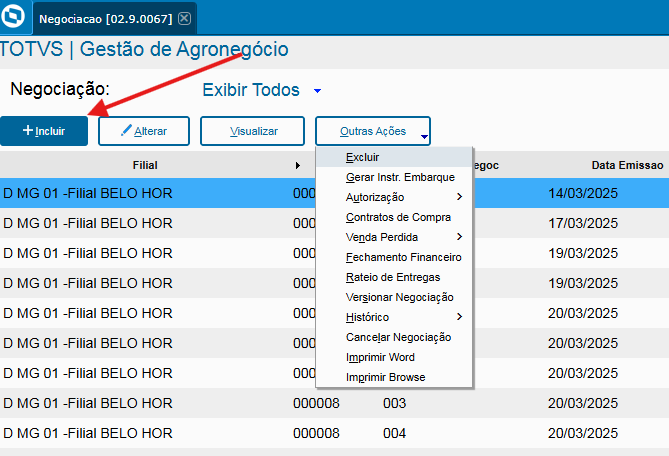Click the Incluir button
This screenshot has height=456, width=669.
(44, 131)
